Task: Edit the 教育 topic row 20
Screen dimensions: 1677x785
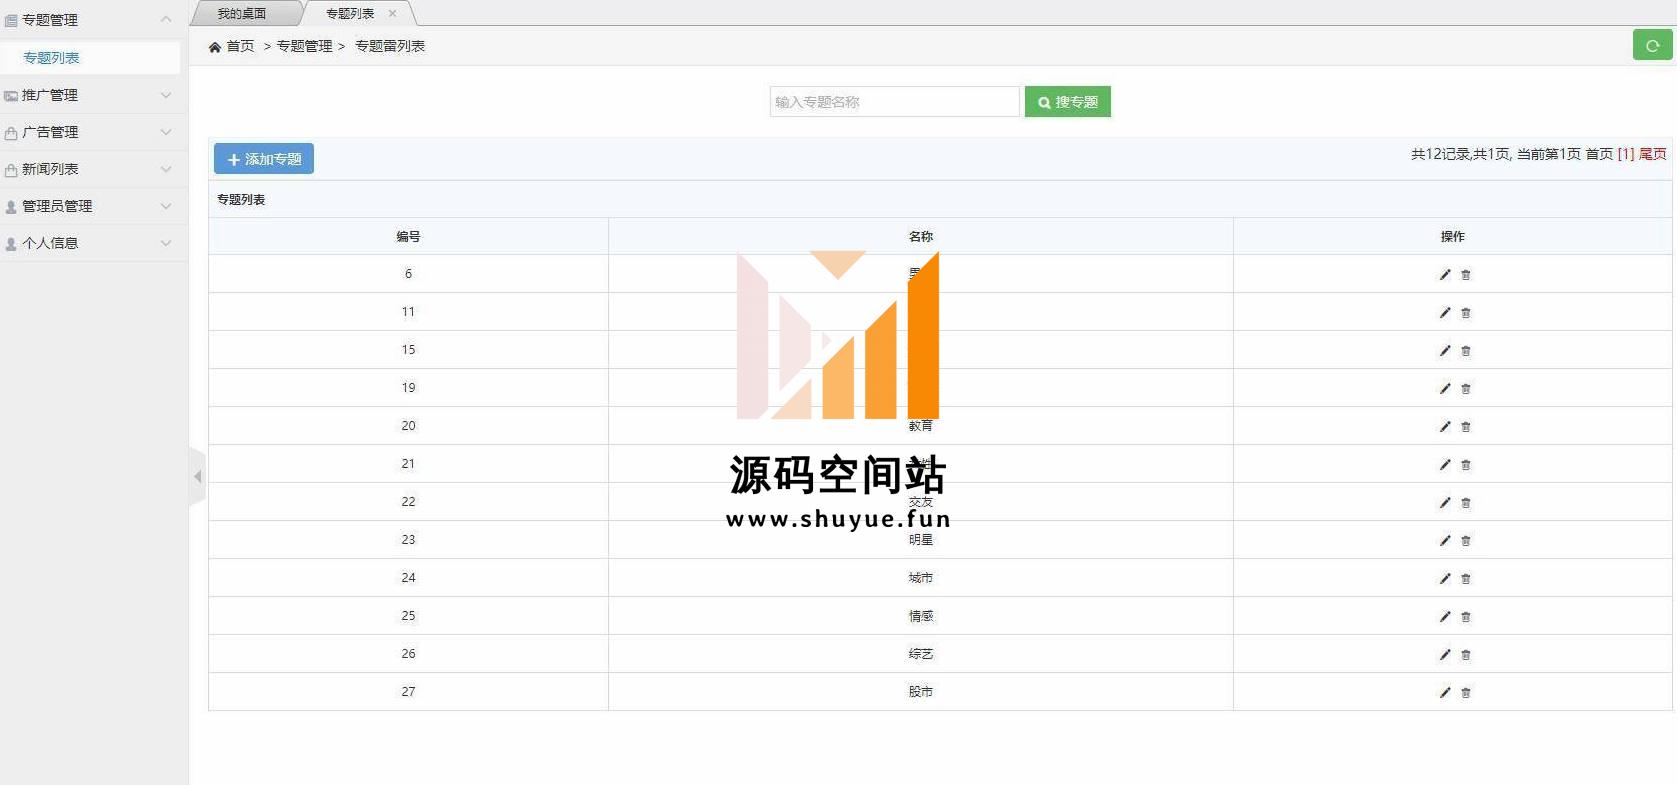Action: pyautogui.click(x=1445, y=426)
